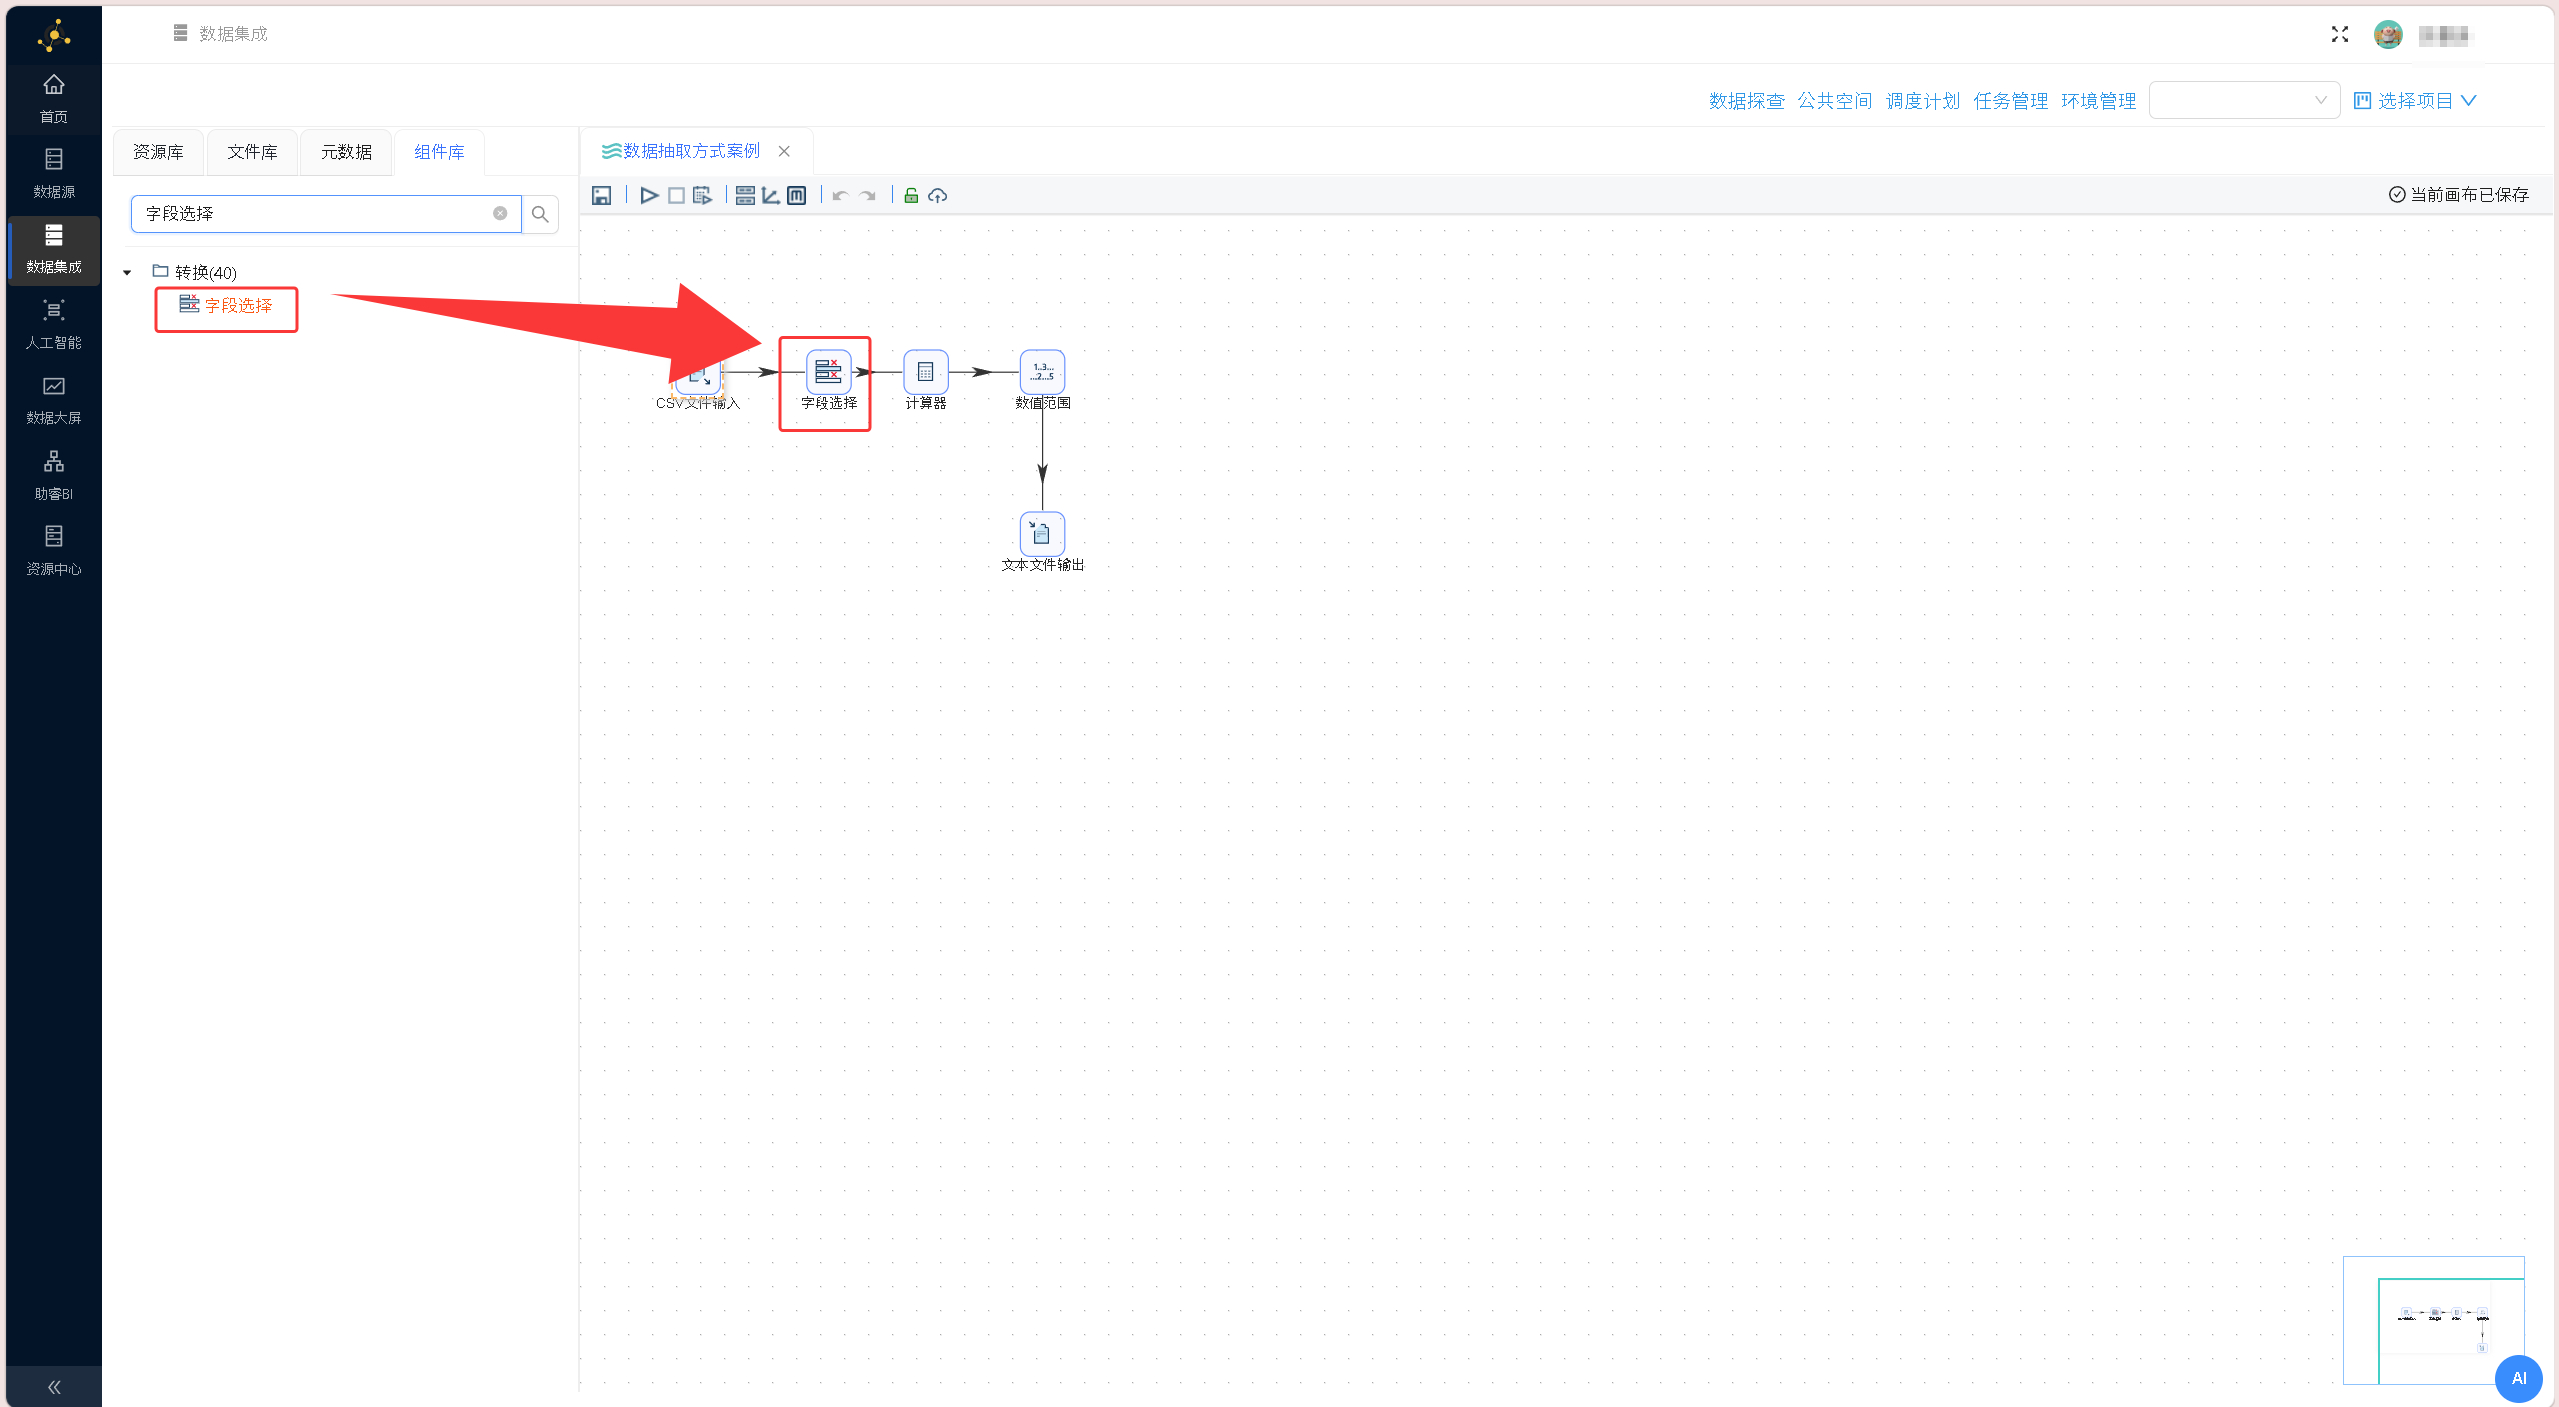Open the scheduled run calendar icon
The height and width of the screenshot is (1407, 2559).
(x=703, y=196)
